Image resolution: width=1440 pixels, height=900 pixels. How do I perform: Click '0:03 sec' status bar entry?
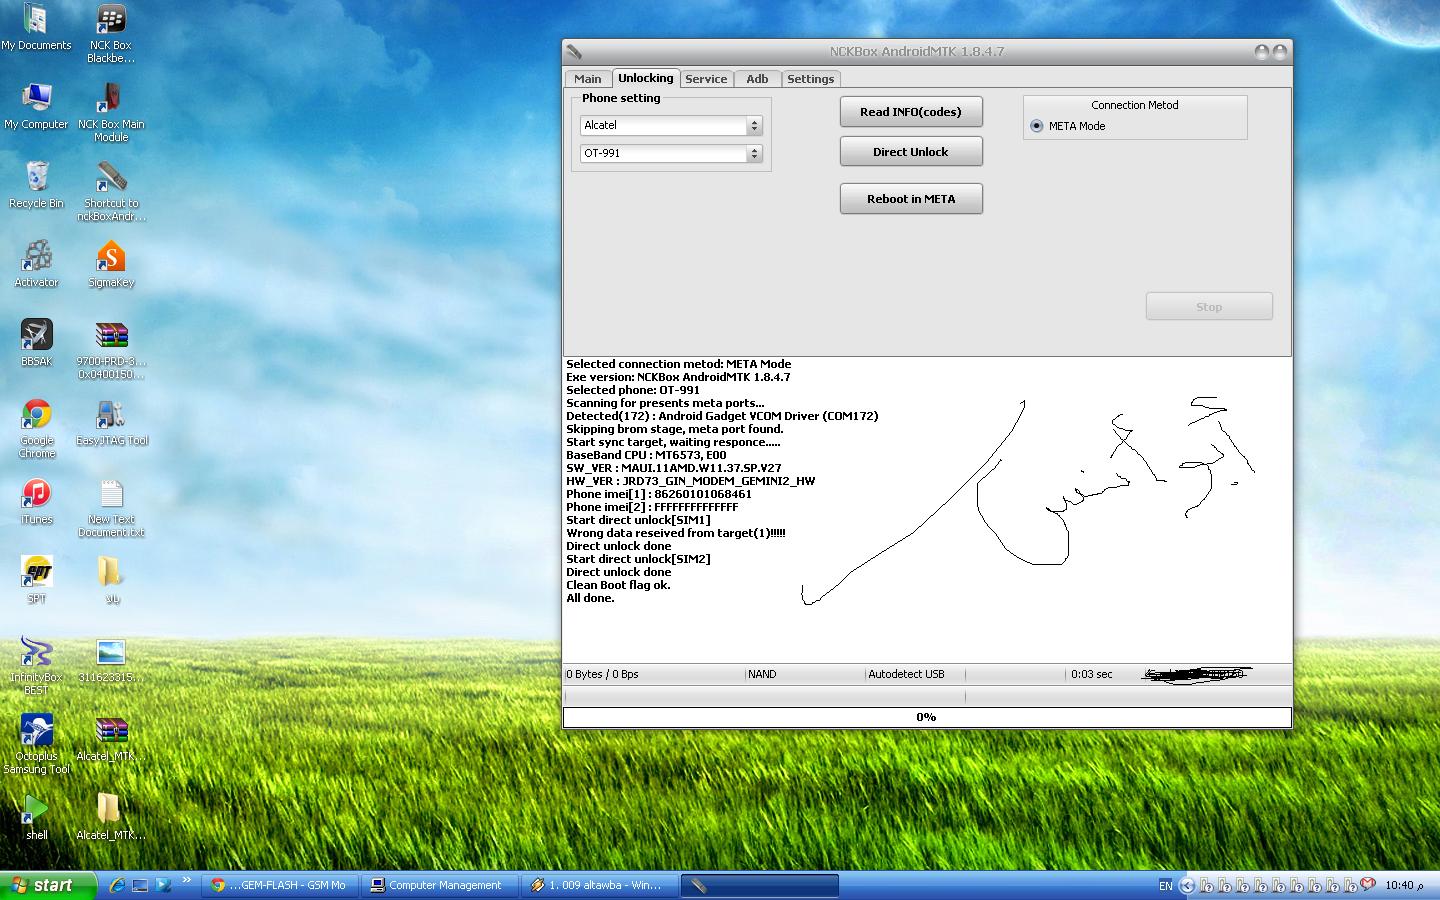pos(1091,674)
